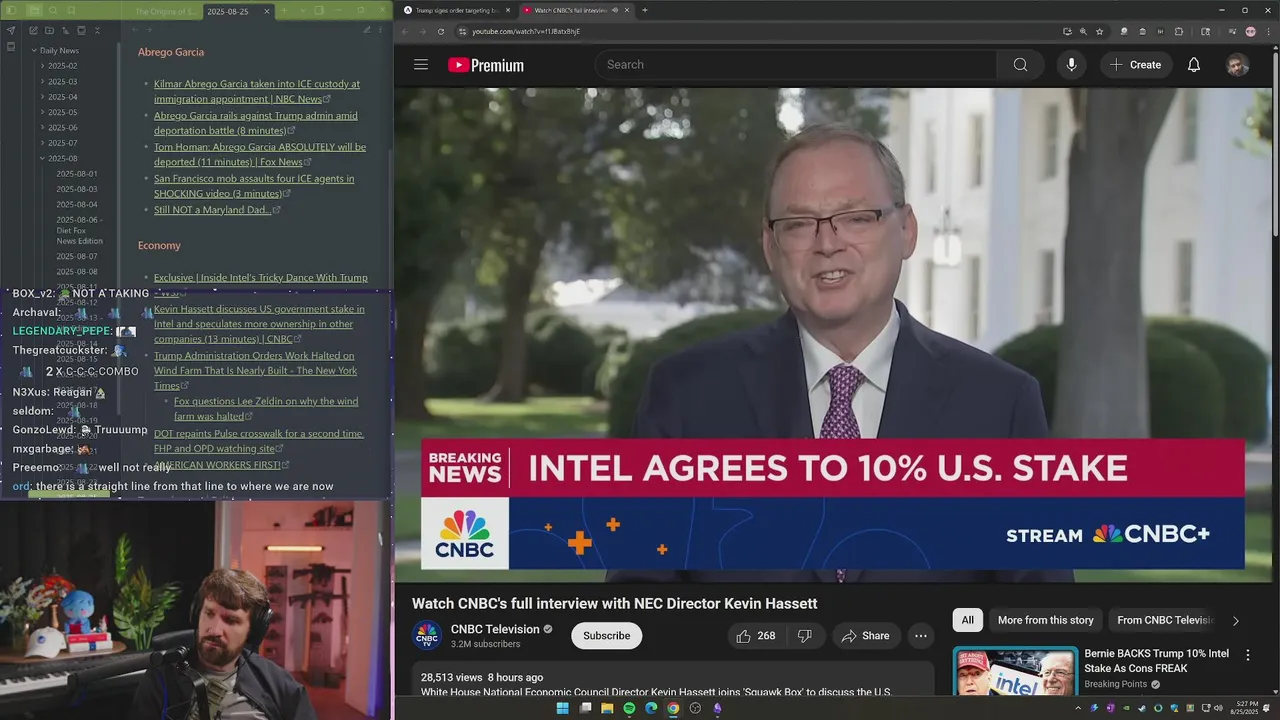Screen dimensions: 1280x720
Task: Open Kevin Hassett CNBC link
Action: (x=258, y=324)
